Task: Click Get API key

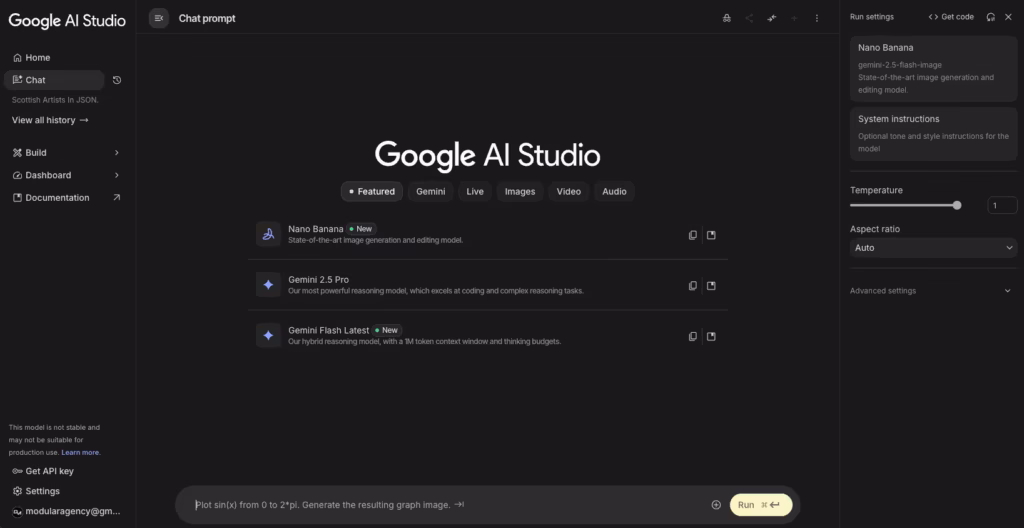Action: (x=43, y=471)
